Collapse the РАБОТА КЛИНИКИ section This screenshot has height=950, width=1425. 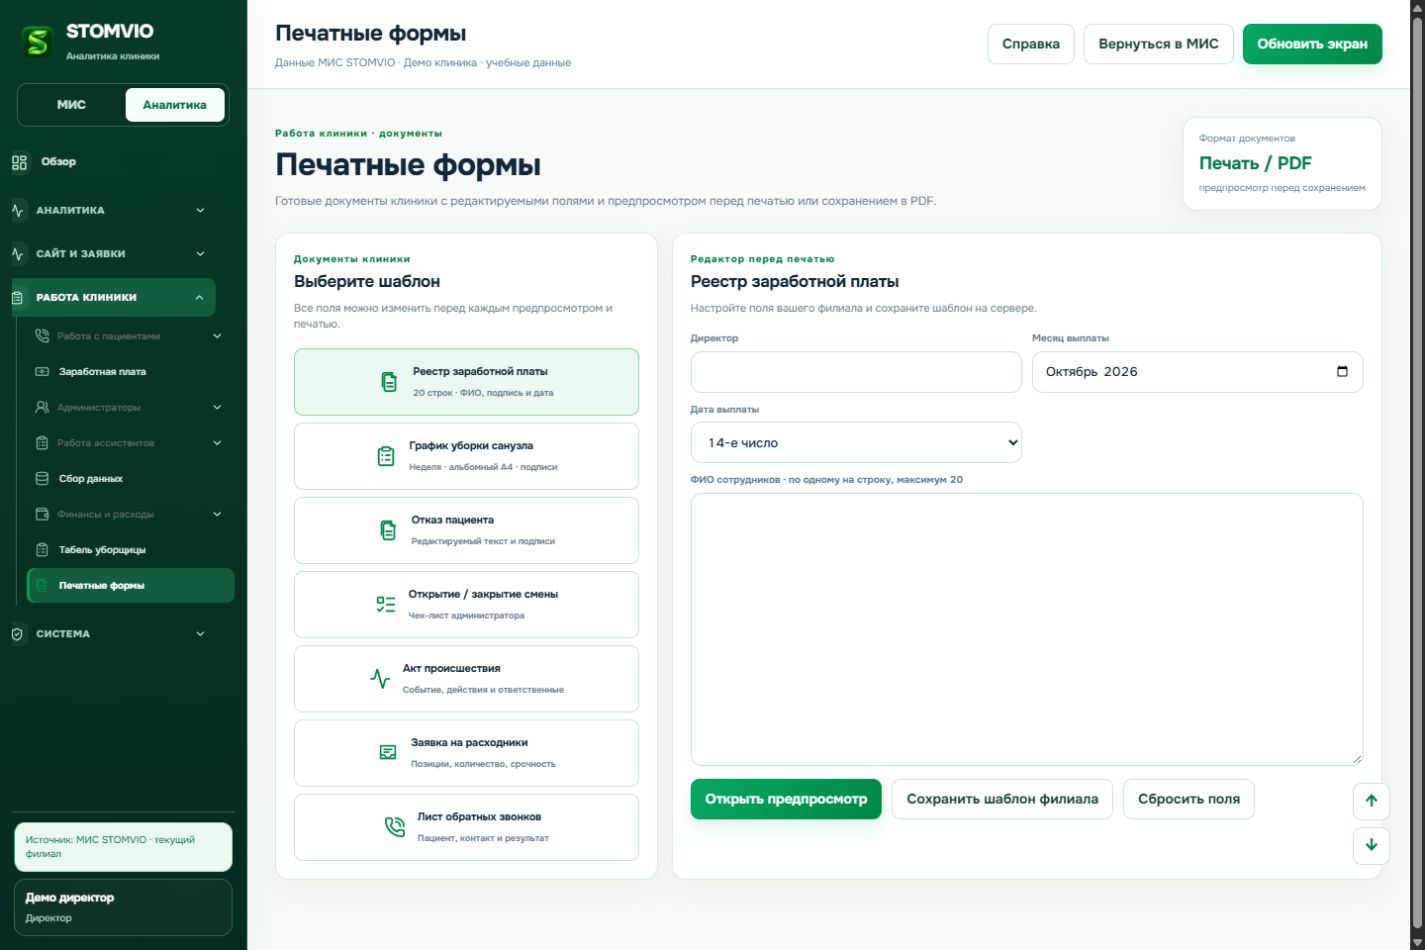pos(199,297)
